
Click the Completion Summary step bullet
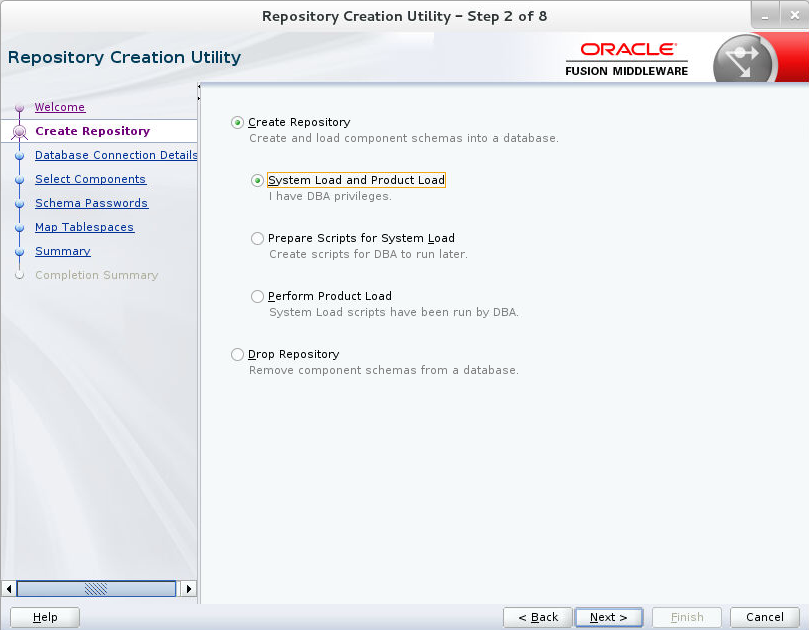(x=20, y=275)
